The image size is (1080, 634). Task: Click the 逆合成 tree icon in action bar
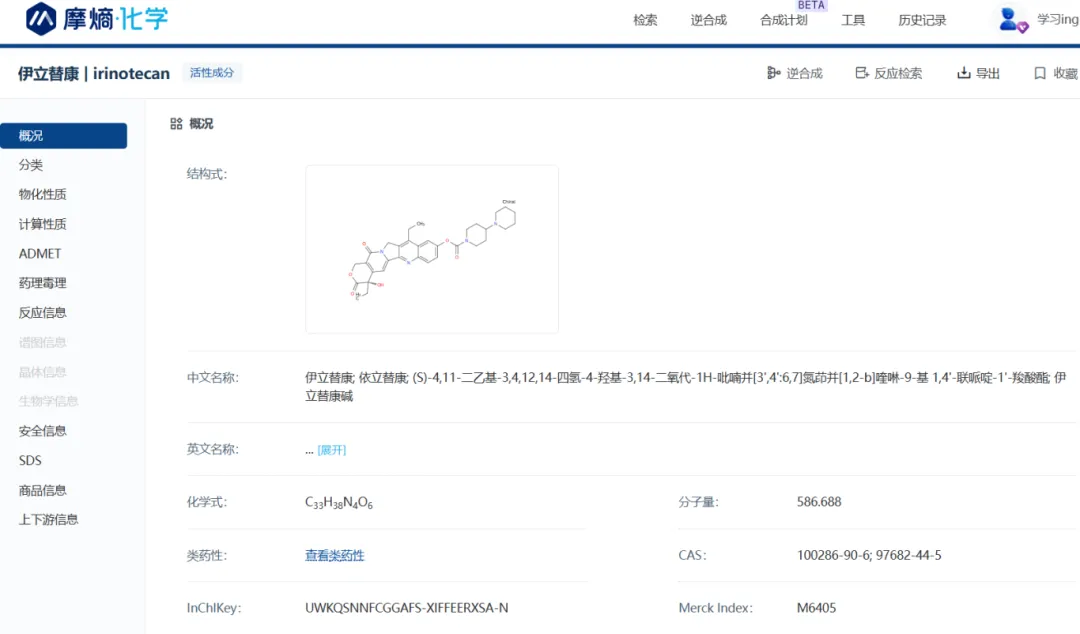(773, 73)
